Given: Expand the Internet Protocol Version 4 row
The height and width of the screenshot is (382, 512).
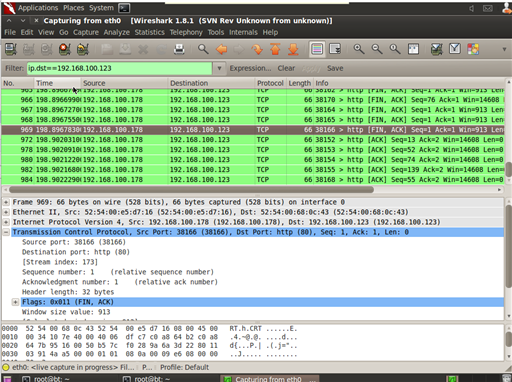Looking at the screenshot, I should [6, 222].
